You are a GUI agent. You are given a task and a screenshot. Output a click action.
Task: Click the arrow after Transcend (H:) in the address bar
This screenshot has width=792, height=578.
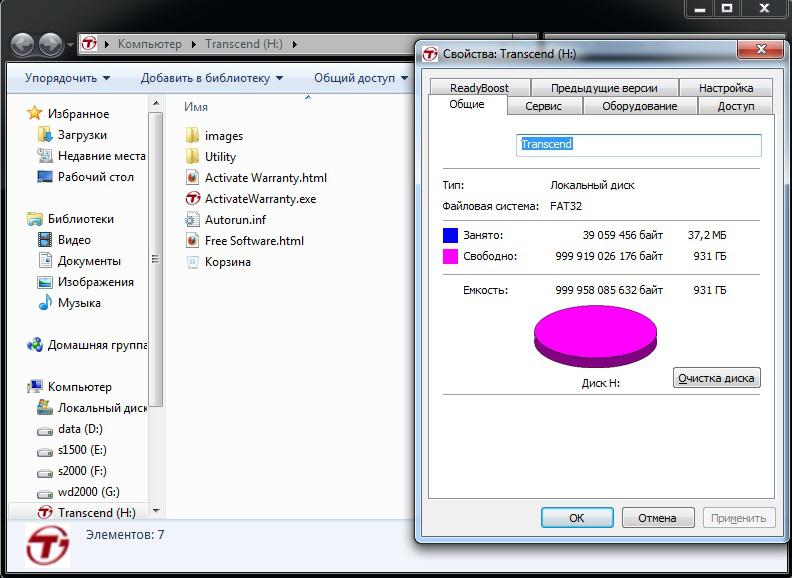click(295, 44)
